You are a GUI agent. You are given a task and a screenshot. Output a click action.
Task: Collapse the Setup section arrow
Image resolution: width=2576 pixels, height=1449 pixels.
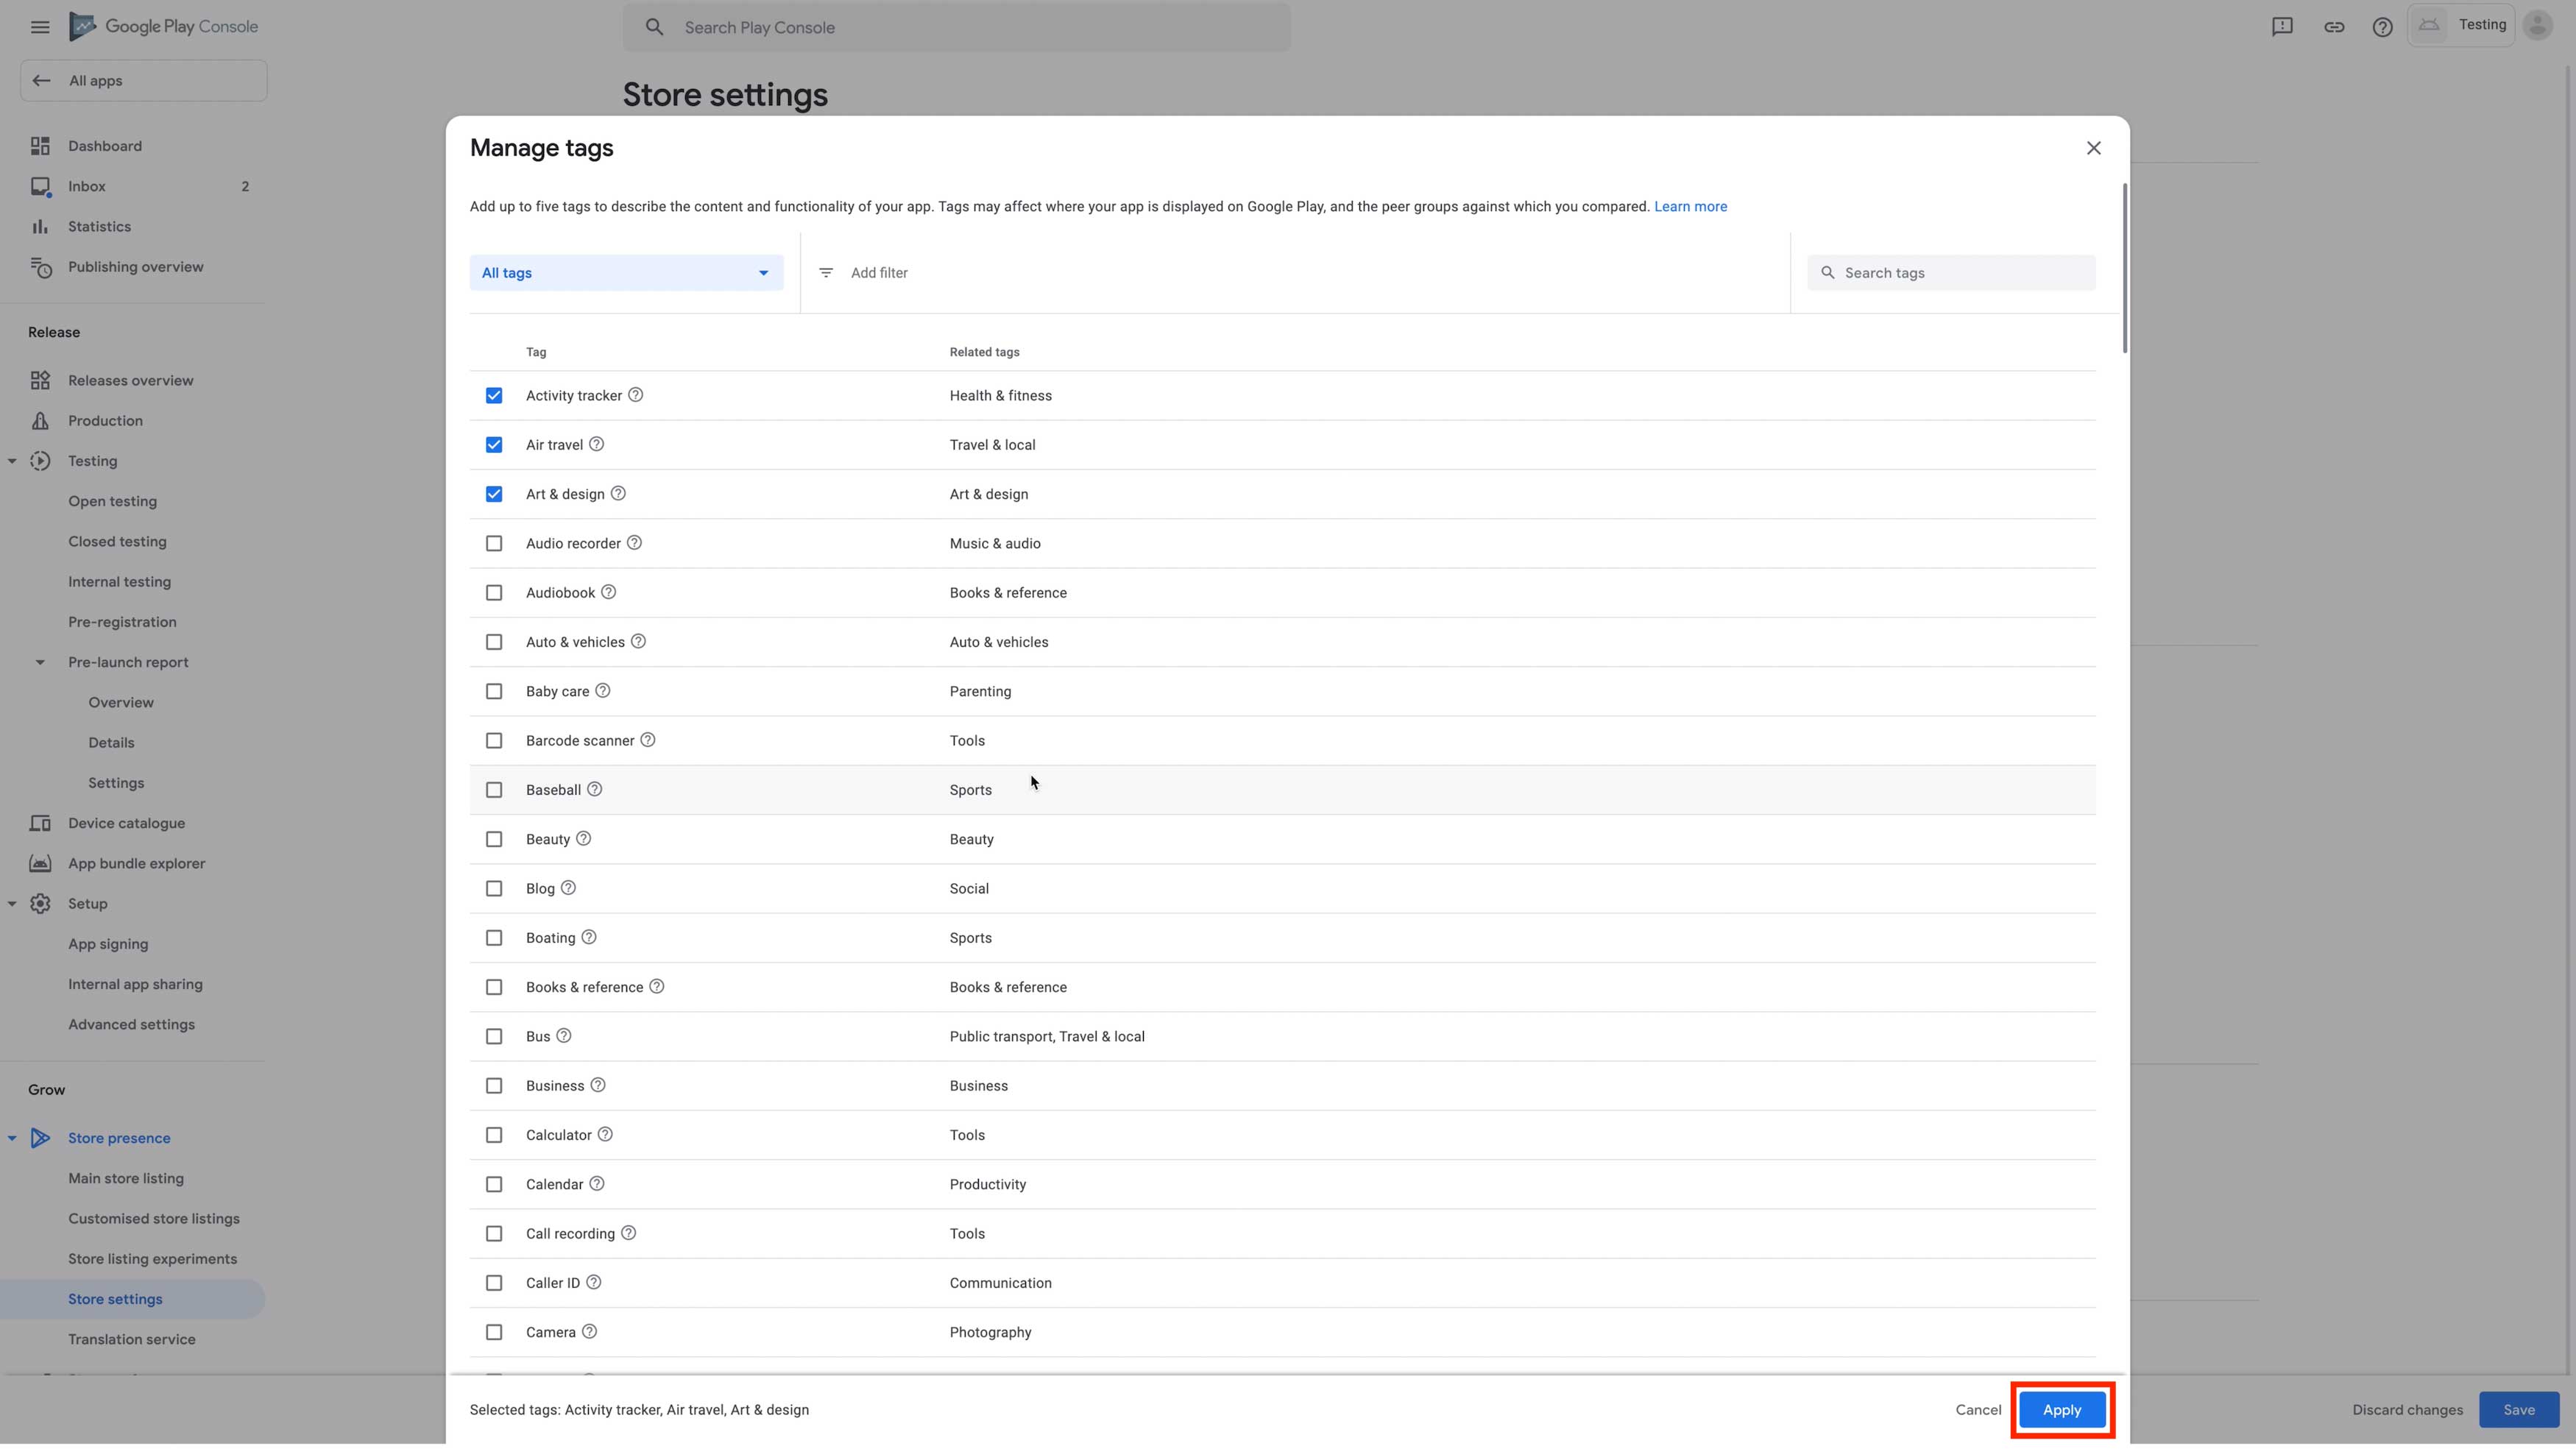(12, 904)
